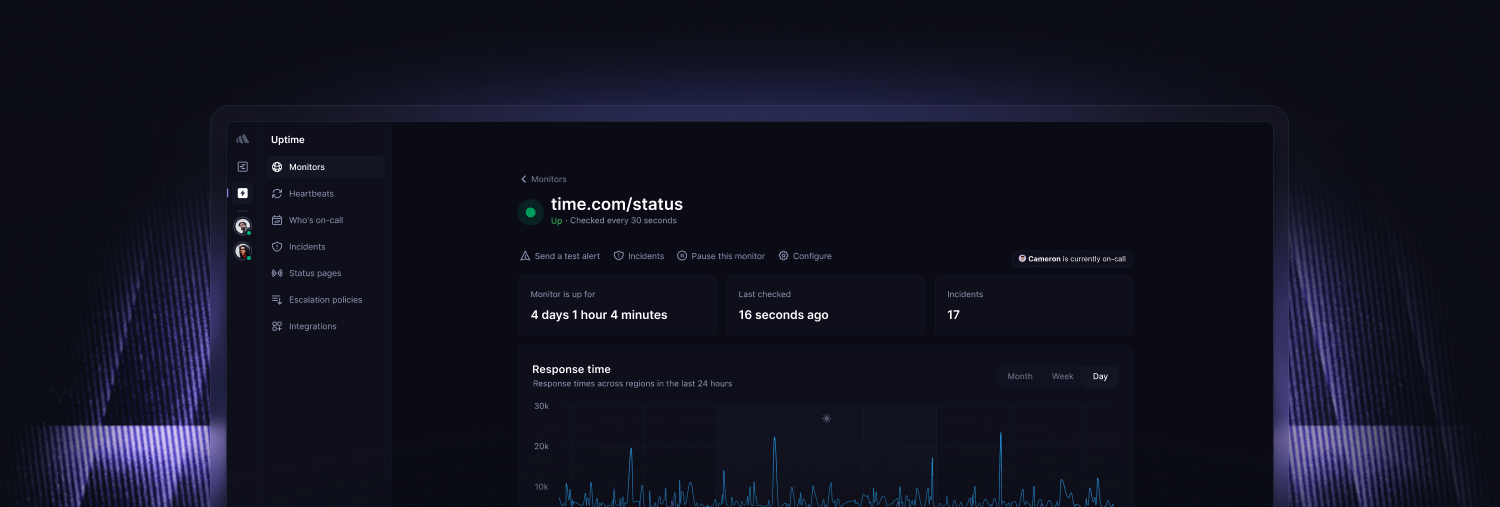Click the 20k axis label

tap(541, 446)
